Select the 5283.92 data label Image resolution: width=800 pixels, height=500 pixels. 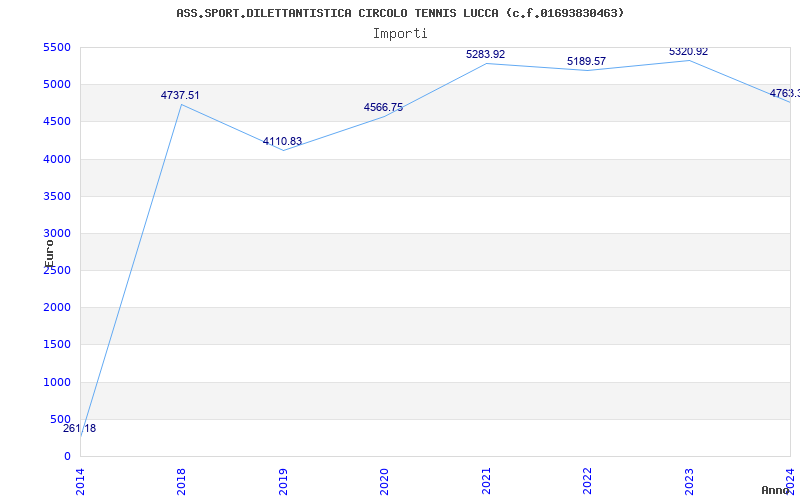485,54
